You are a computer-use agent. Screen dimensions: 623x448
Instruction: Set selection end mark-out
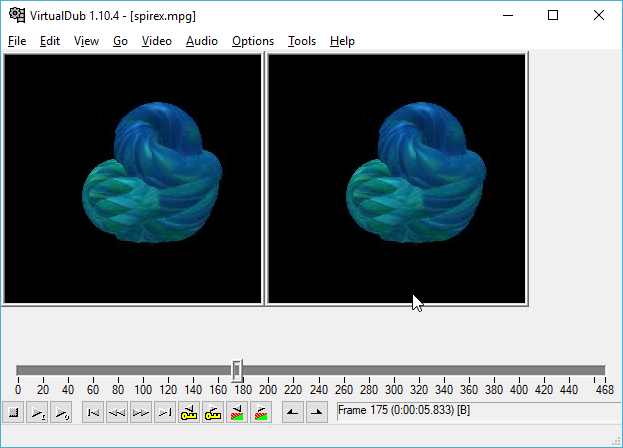(x=317, y=412)
